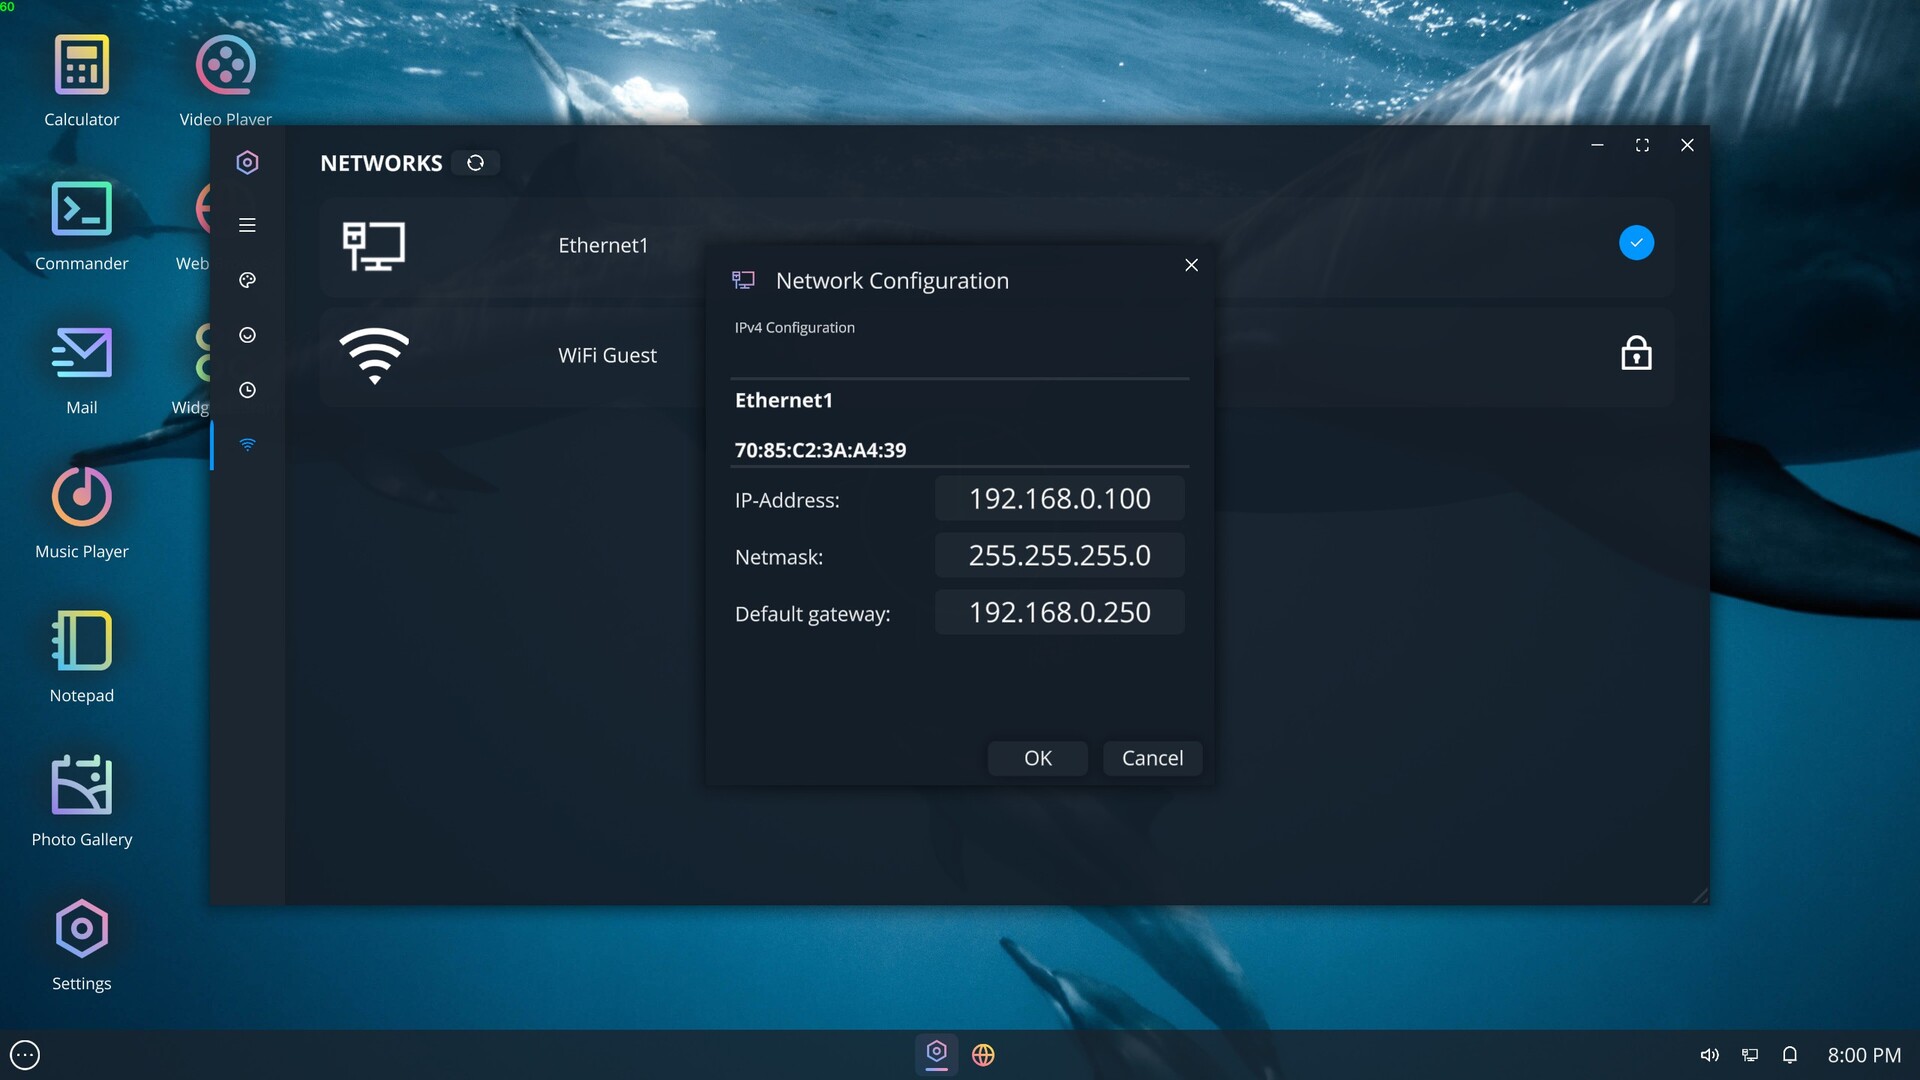
Task: Click the Settings hexagon logo in sidebar
Action: click(x=247, y=162)
